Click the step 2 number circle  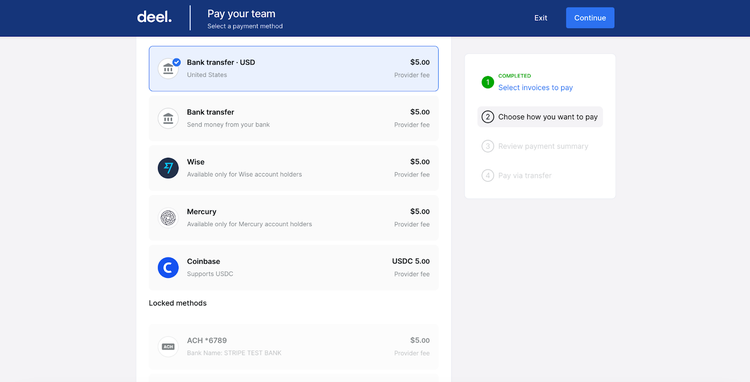click(487, 117)
